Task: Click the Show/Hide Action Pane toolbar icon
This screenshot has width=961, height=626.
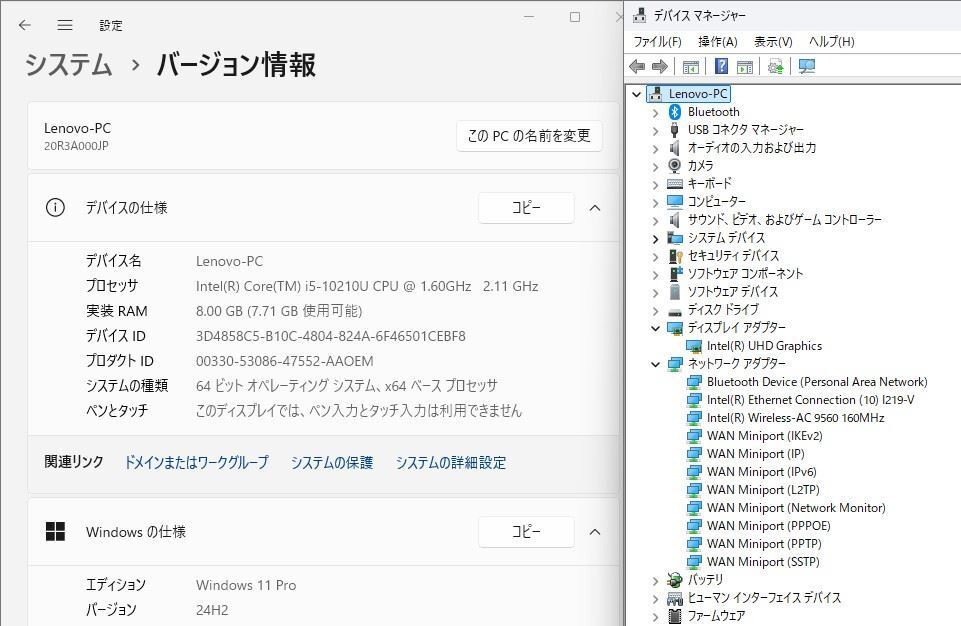Action: click(744, 67)
